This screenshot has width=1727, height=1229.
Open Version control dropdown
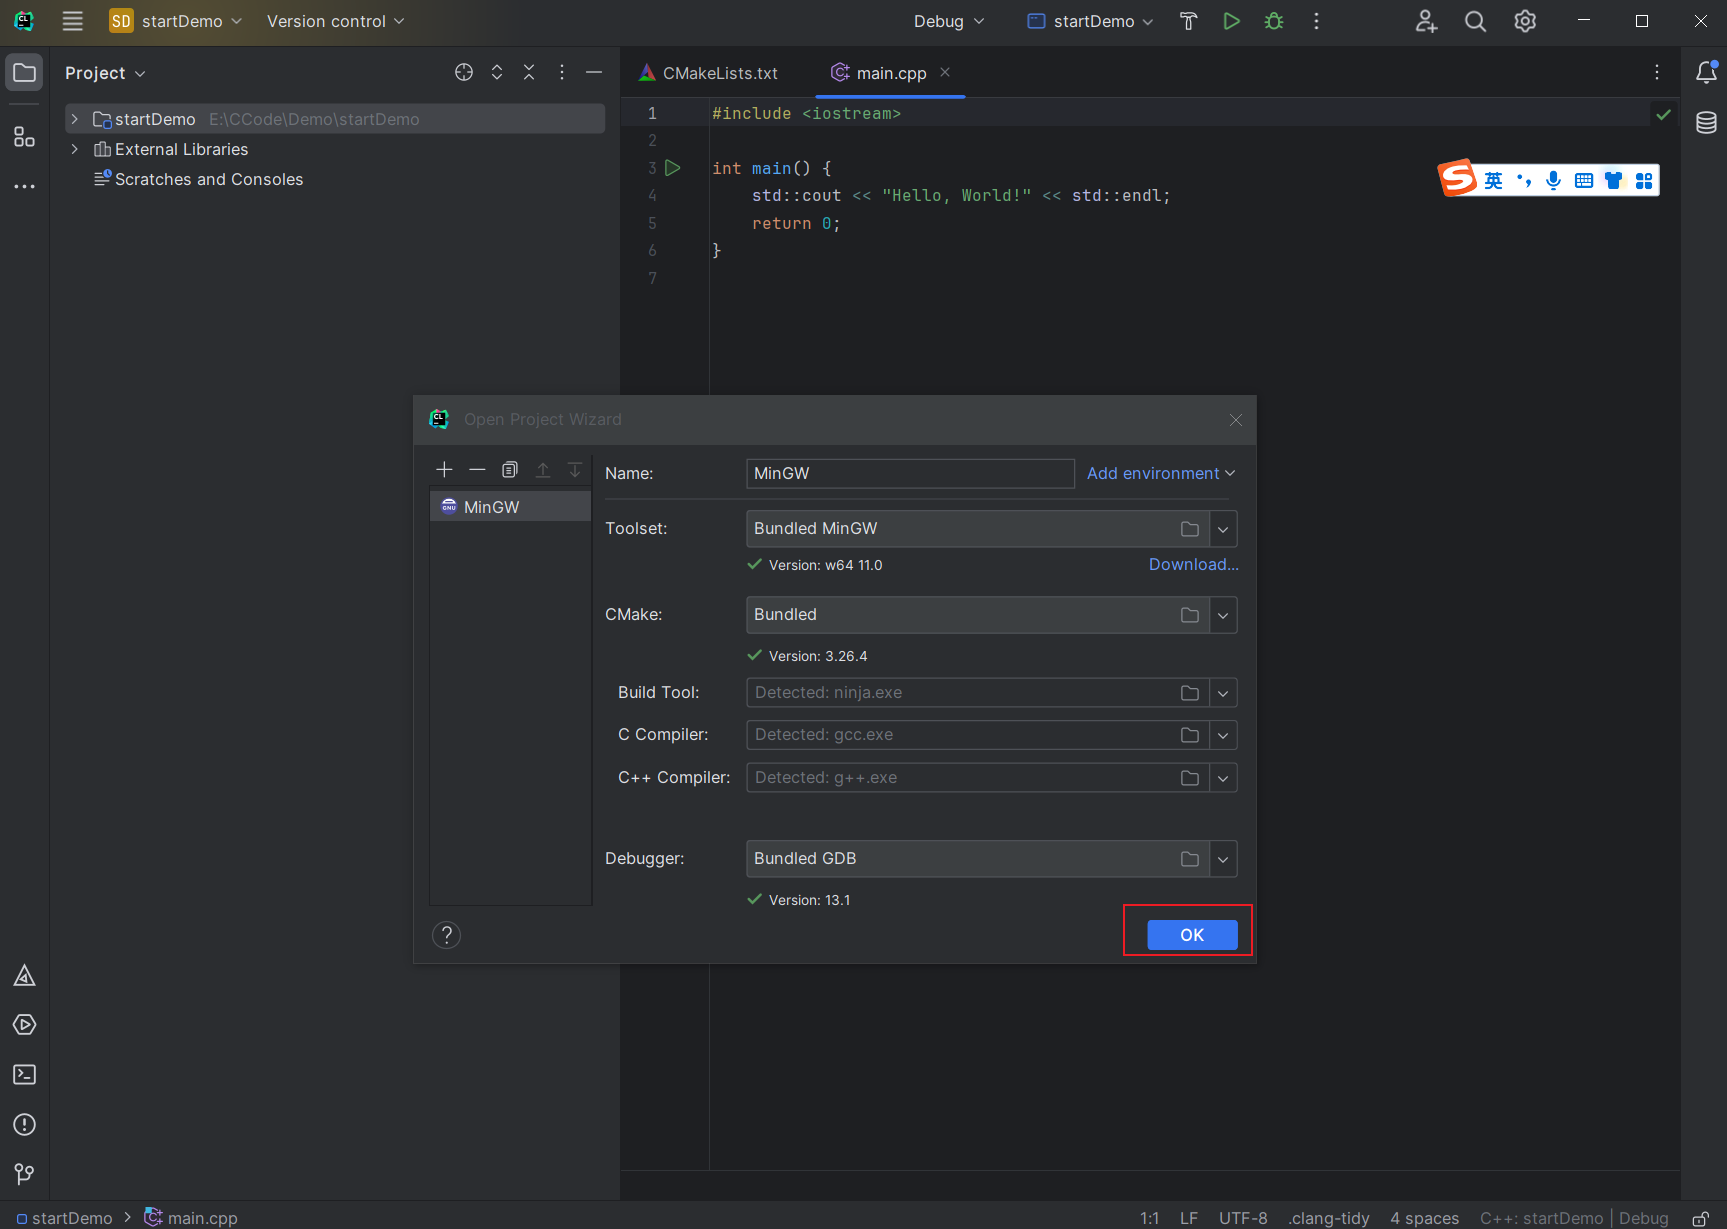(x=335, y=21)
